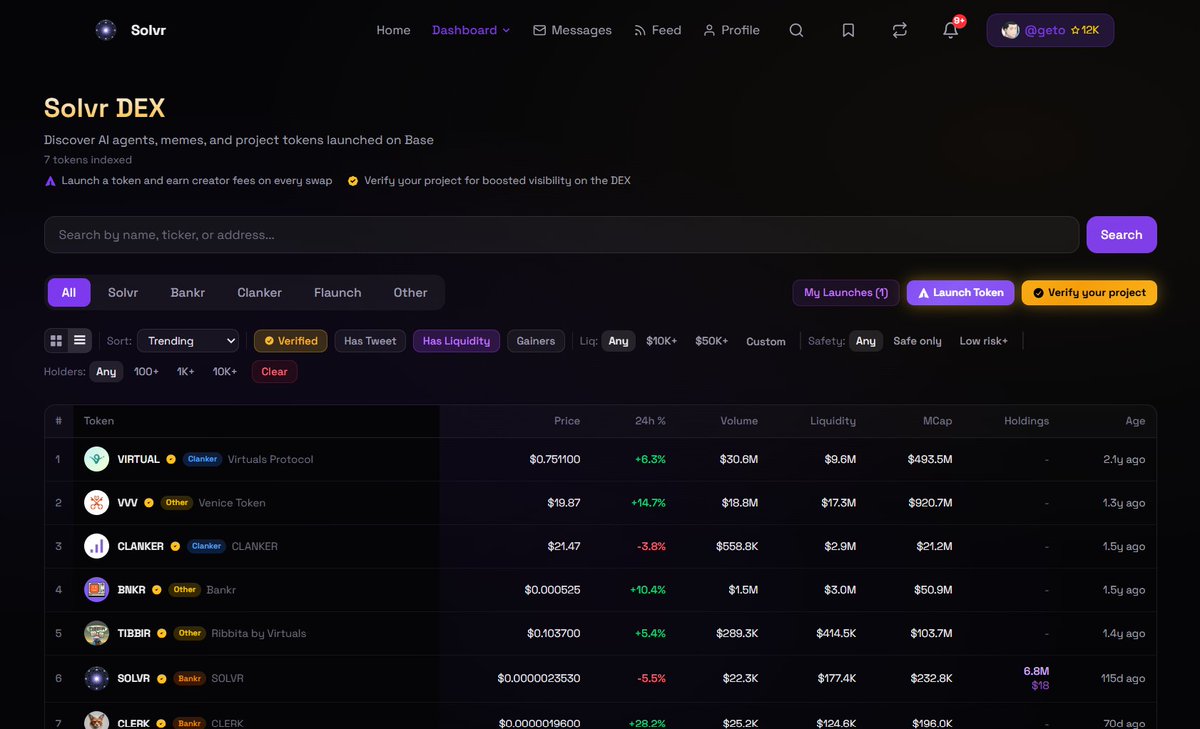Click verified badge next to SOLVR

point(162,678)
